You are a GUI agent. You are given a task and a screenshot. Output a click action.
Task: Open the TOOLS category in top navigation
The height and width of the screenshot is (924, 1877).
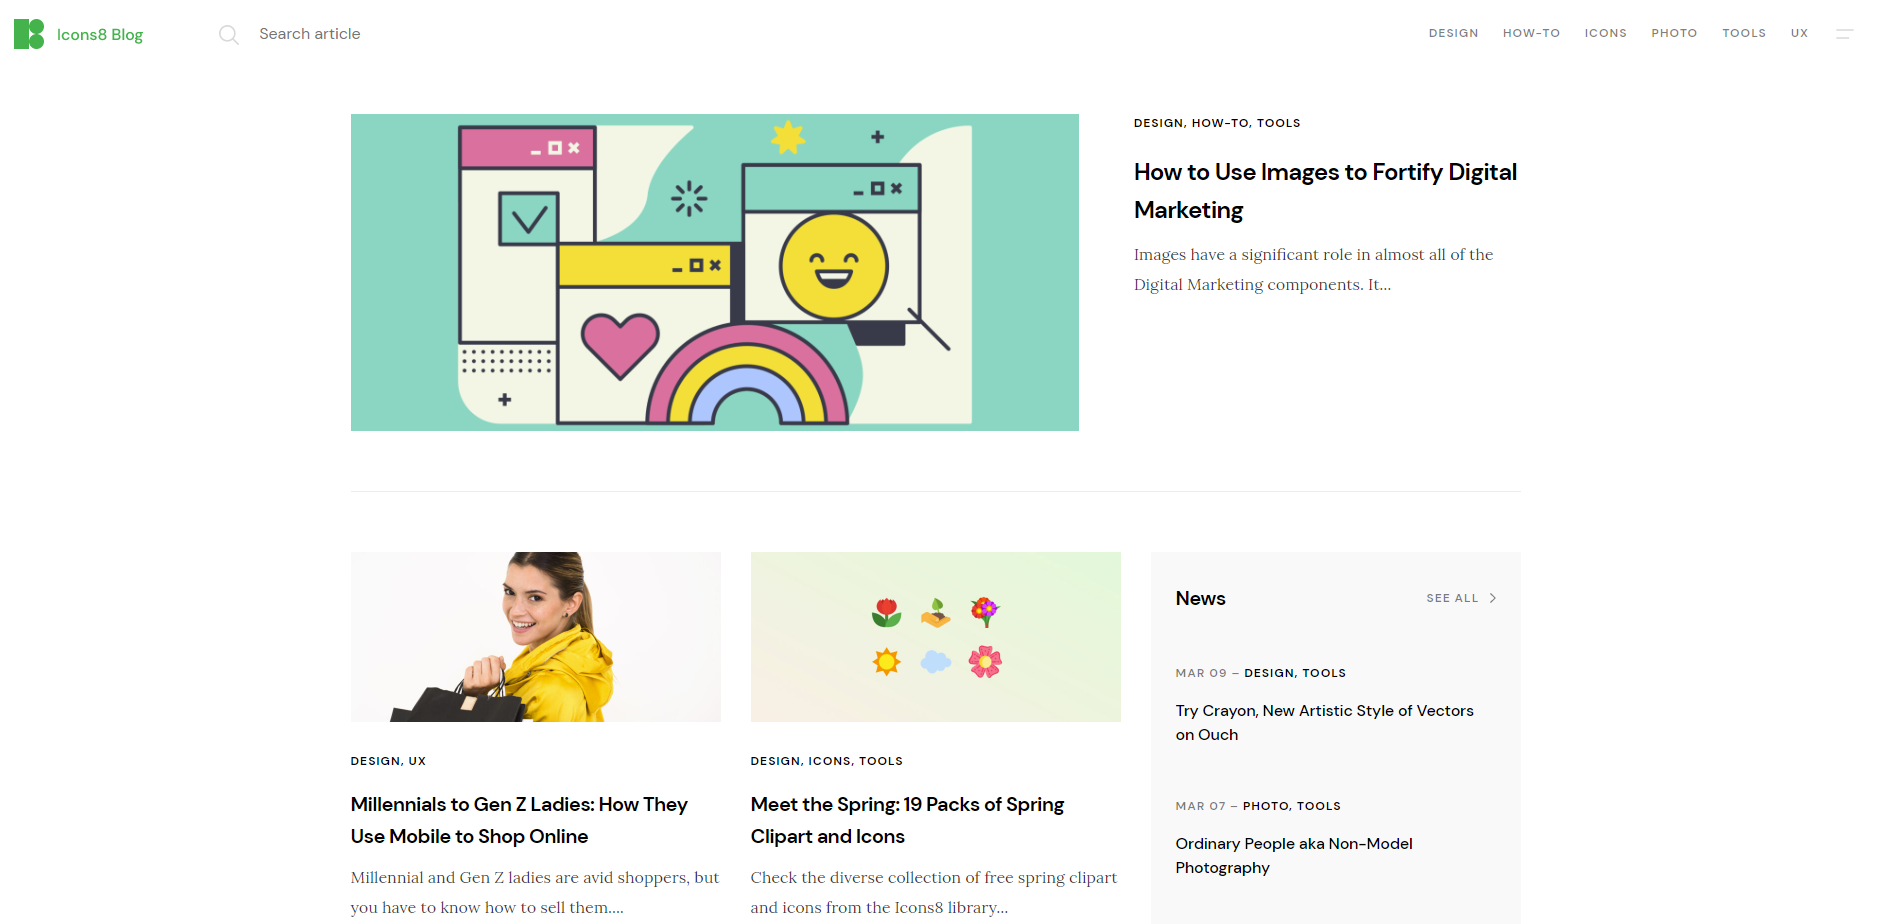(x=1744, y=33)
